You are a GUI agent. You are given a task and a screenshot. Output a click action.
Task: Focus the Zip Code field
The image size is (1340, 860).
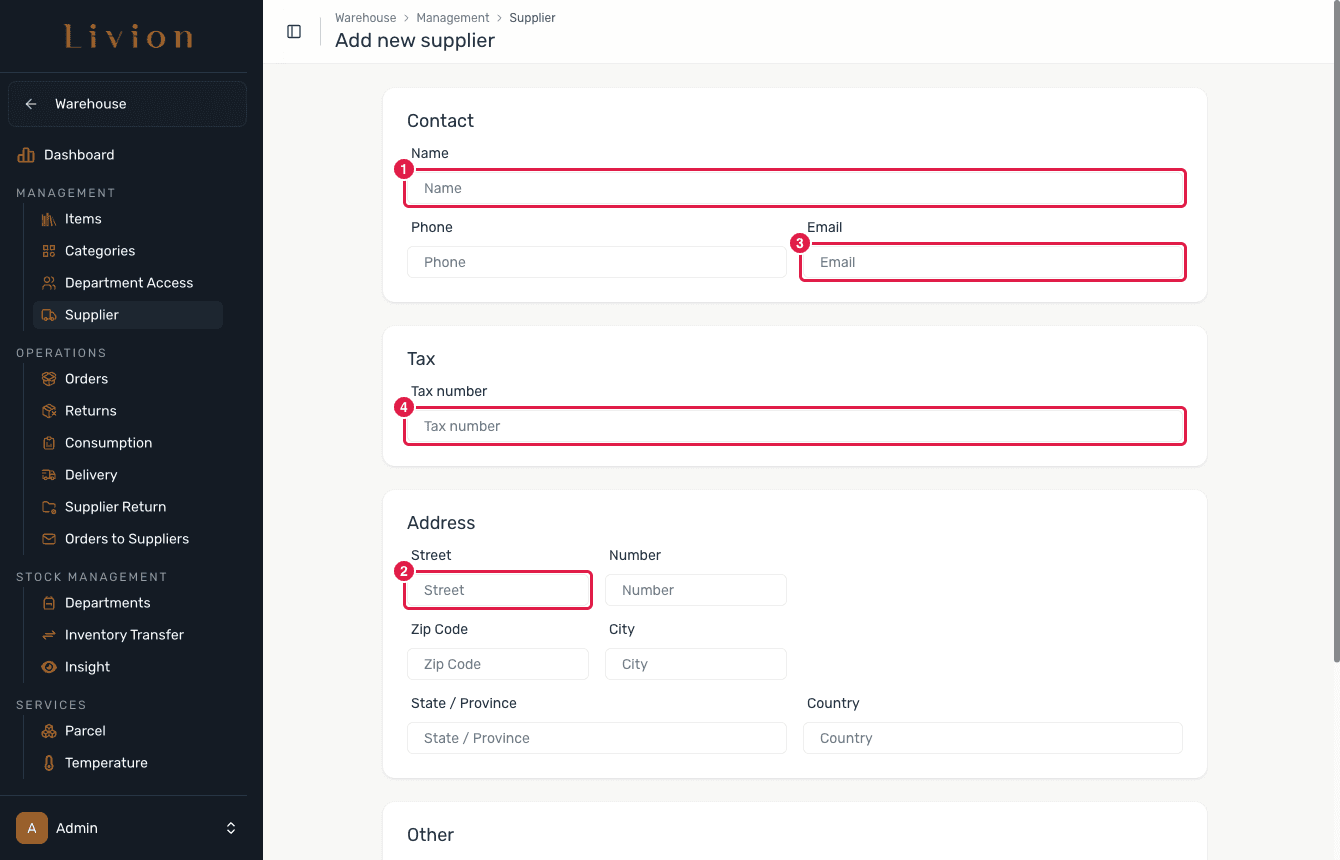pyautogui.click(x=498, y=664)
